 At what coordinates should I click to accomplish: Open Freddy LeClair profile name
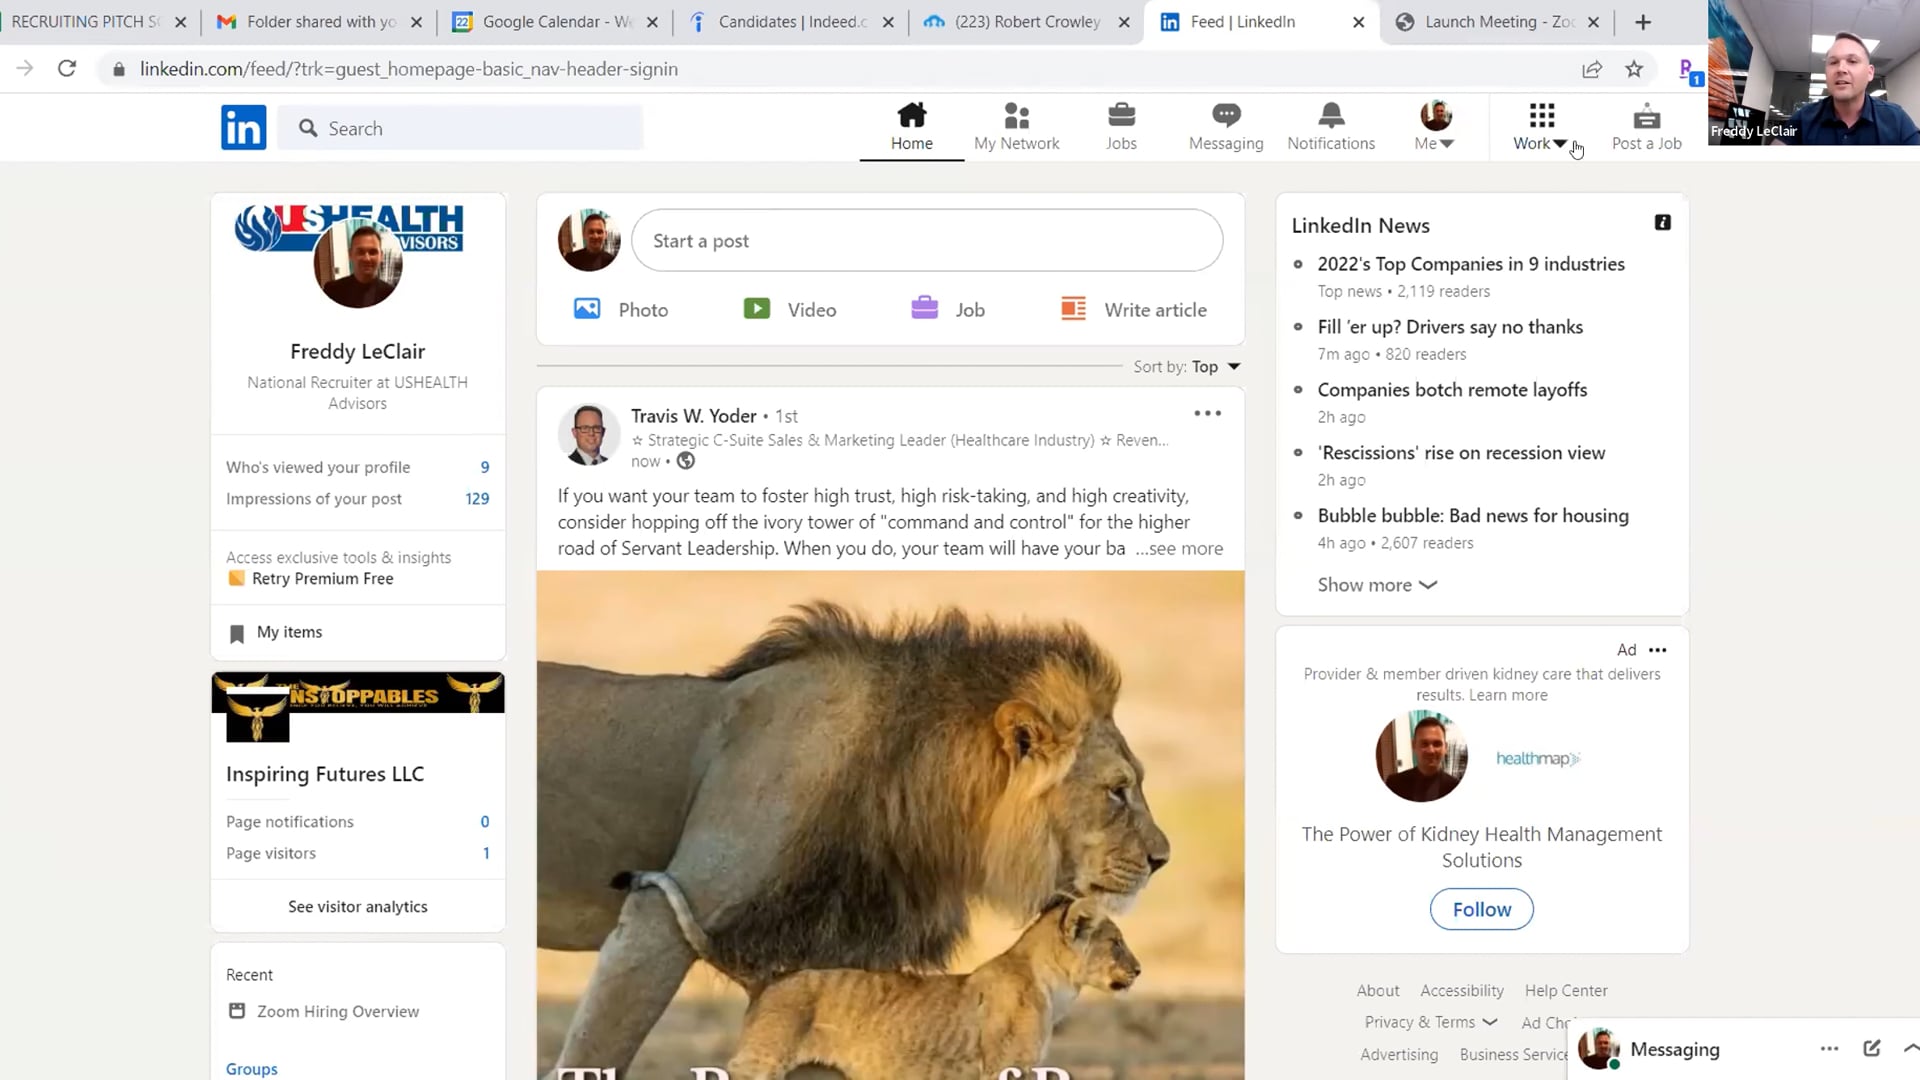(x=357, y=351)
